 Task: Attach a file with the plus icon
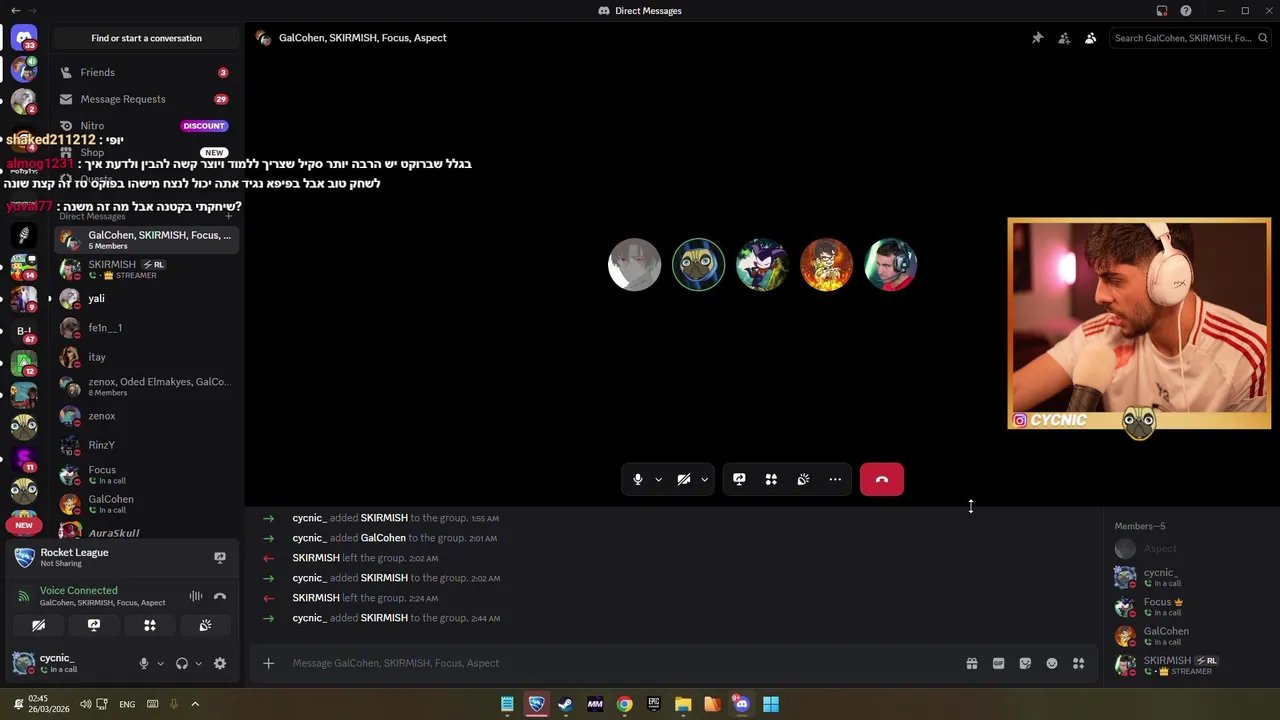[269, 663]
